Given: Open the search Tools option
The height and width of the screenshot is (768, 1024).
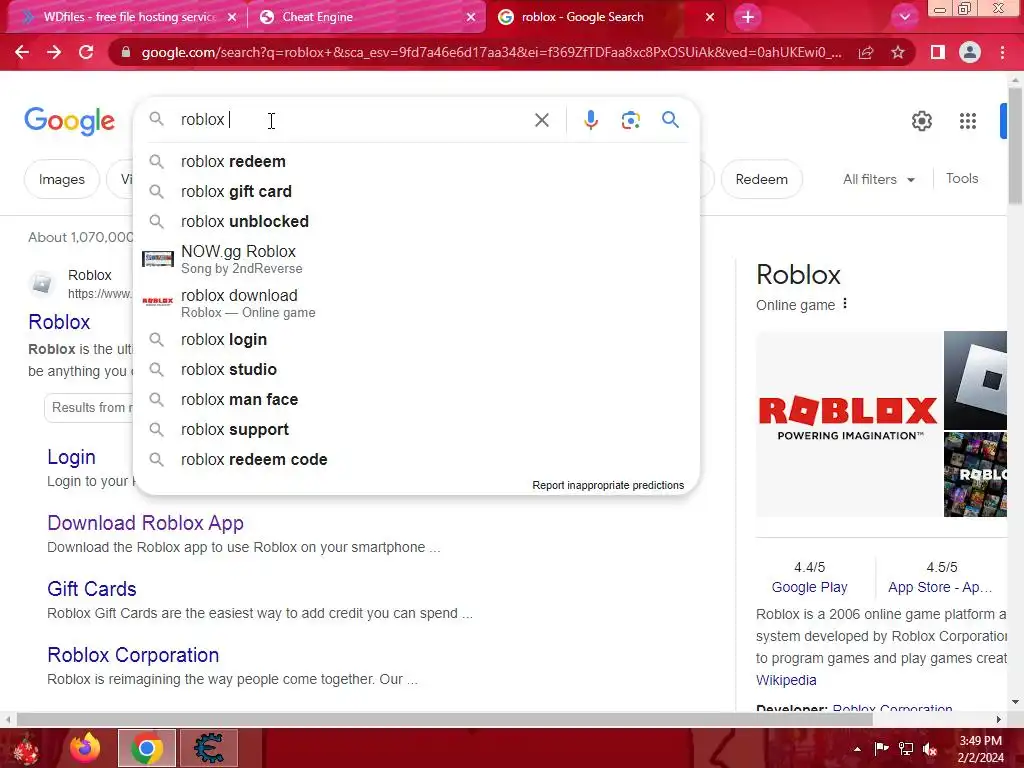Looking at the screenshot, I should 962,178.
